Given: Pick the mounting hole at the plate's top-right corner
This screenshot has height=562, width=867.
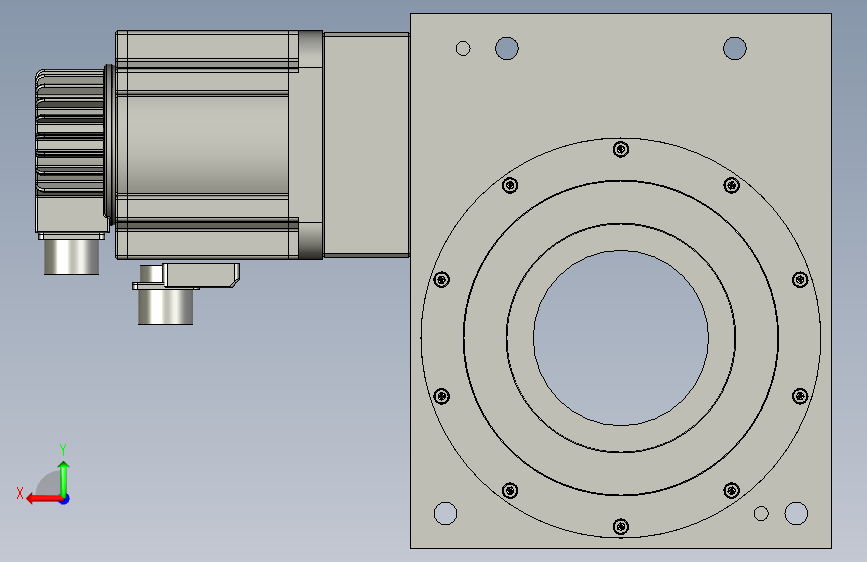Looking at the screenshot, I should [735, 48].
